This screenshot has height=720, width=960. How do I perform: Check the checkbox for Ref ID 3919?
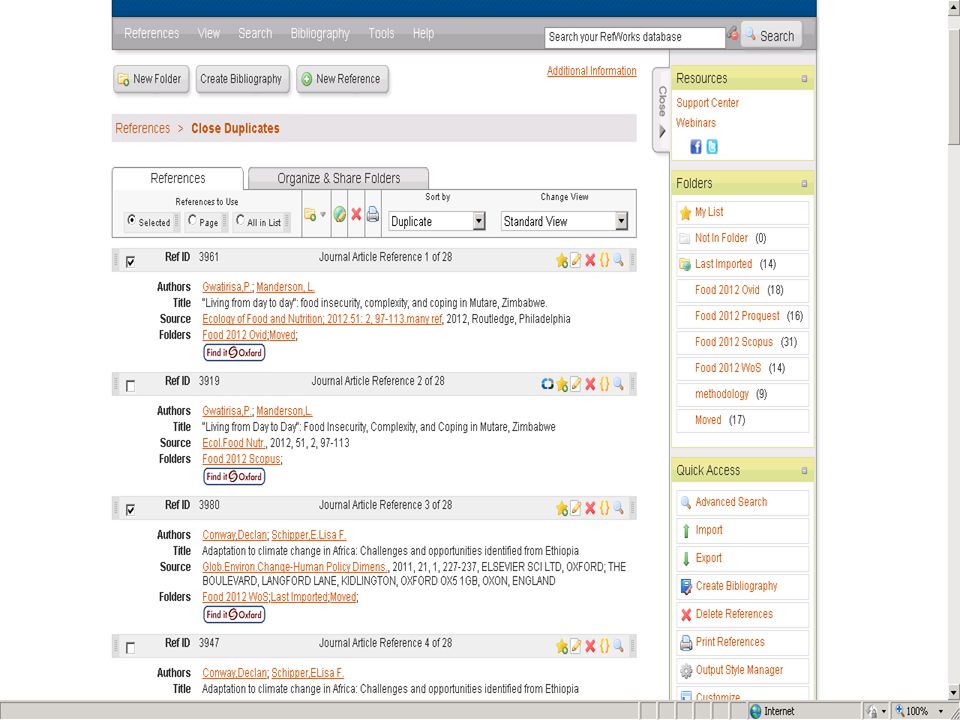[x=130, y=386]
